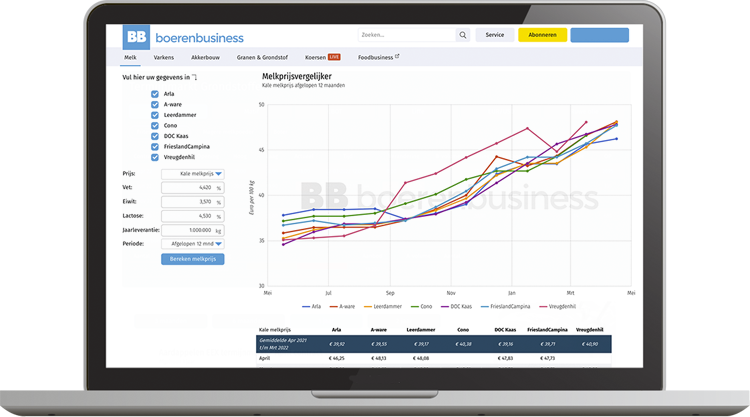Click the external link icon beside Foodbusiness

click(397, 58)
